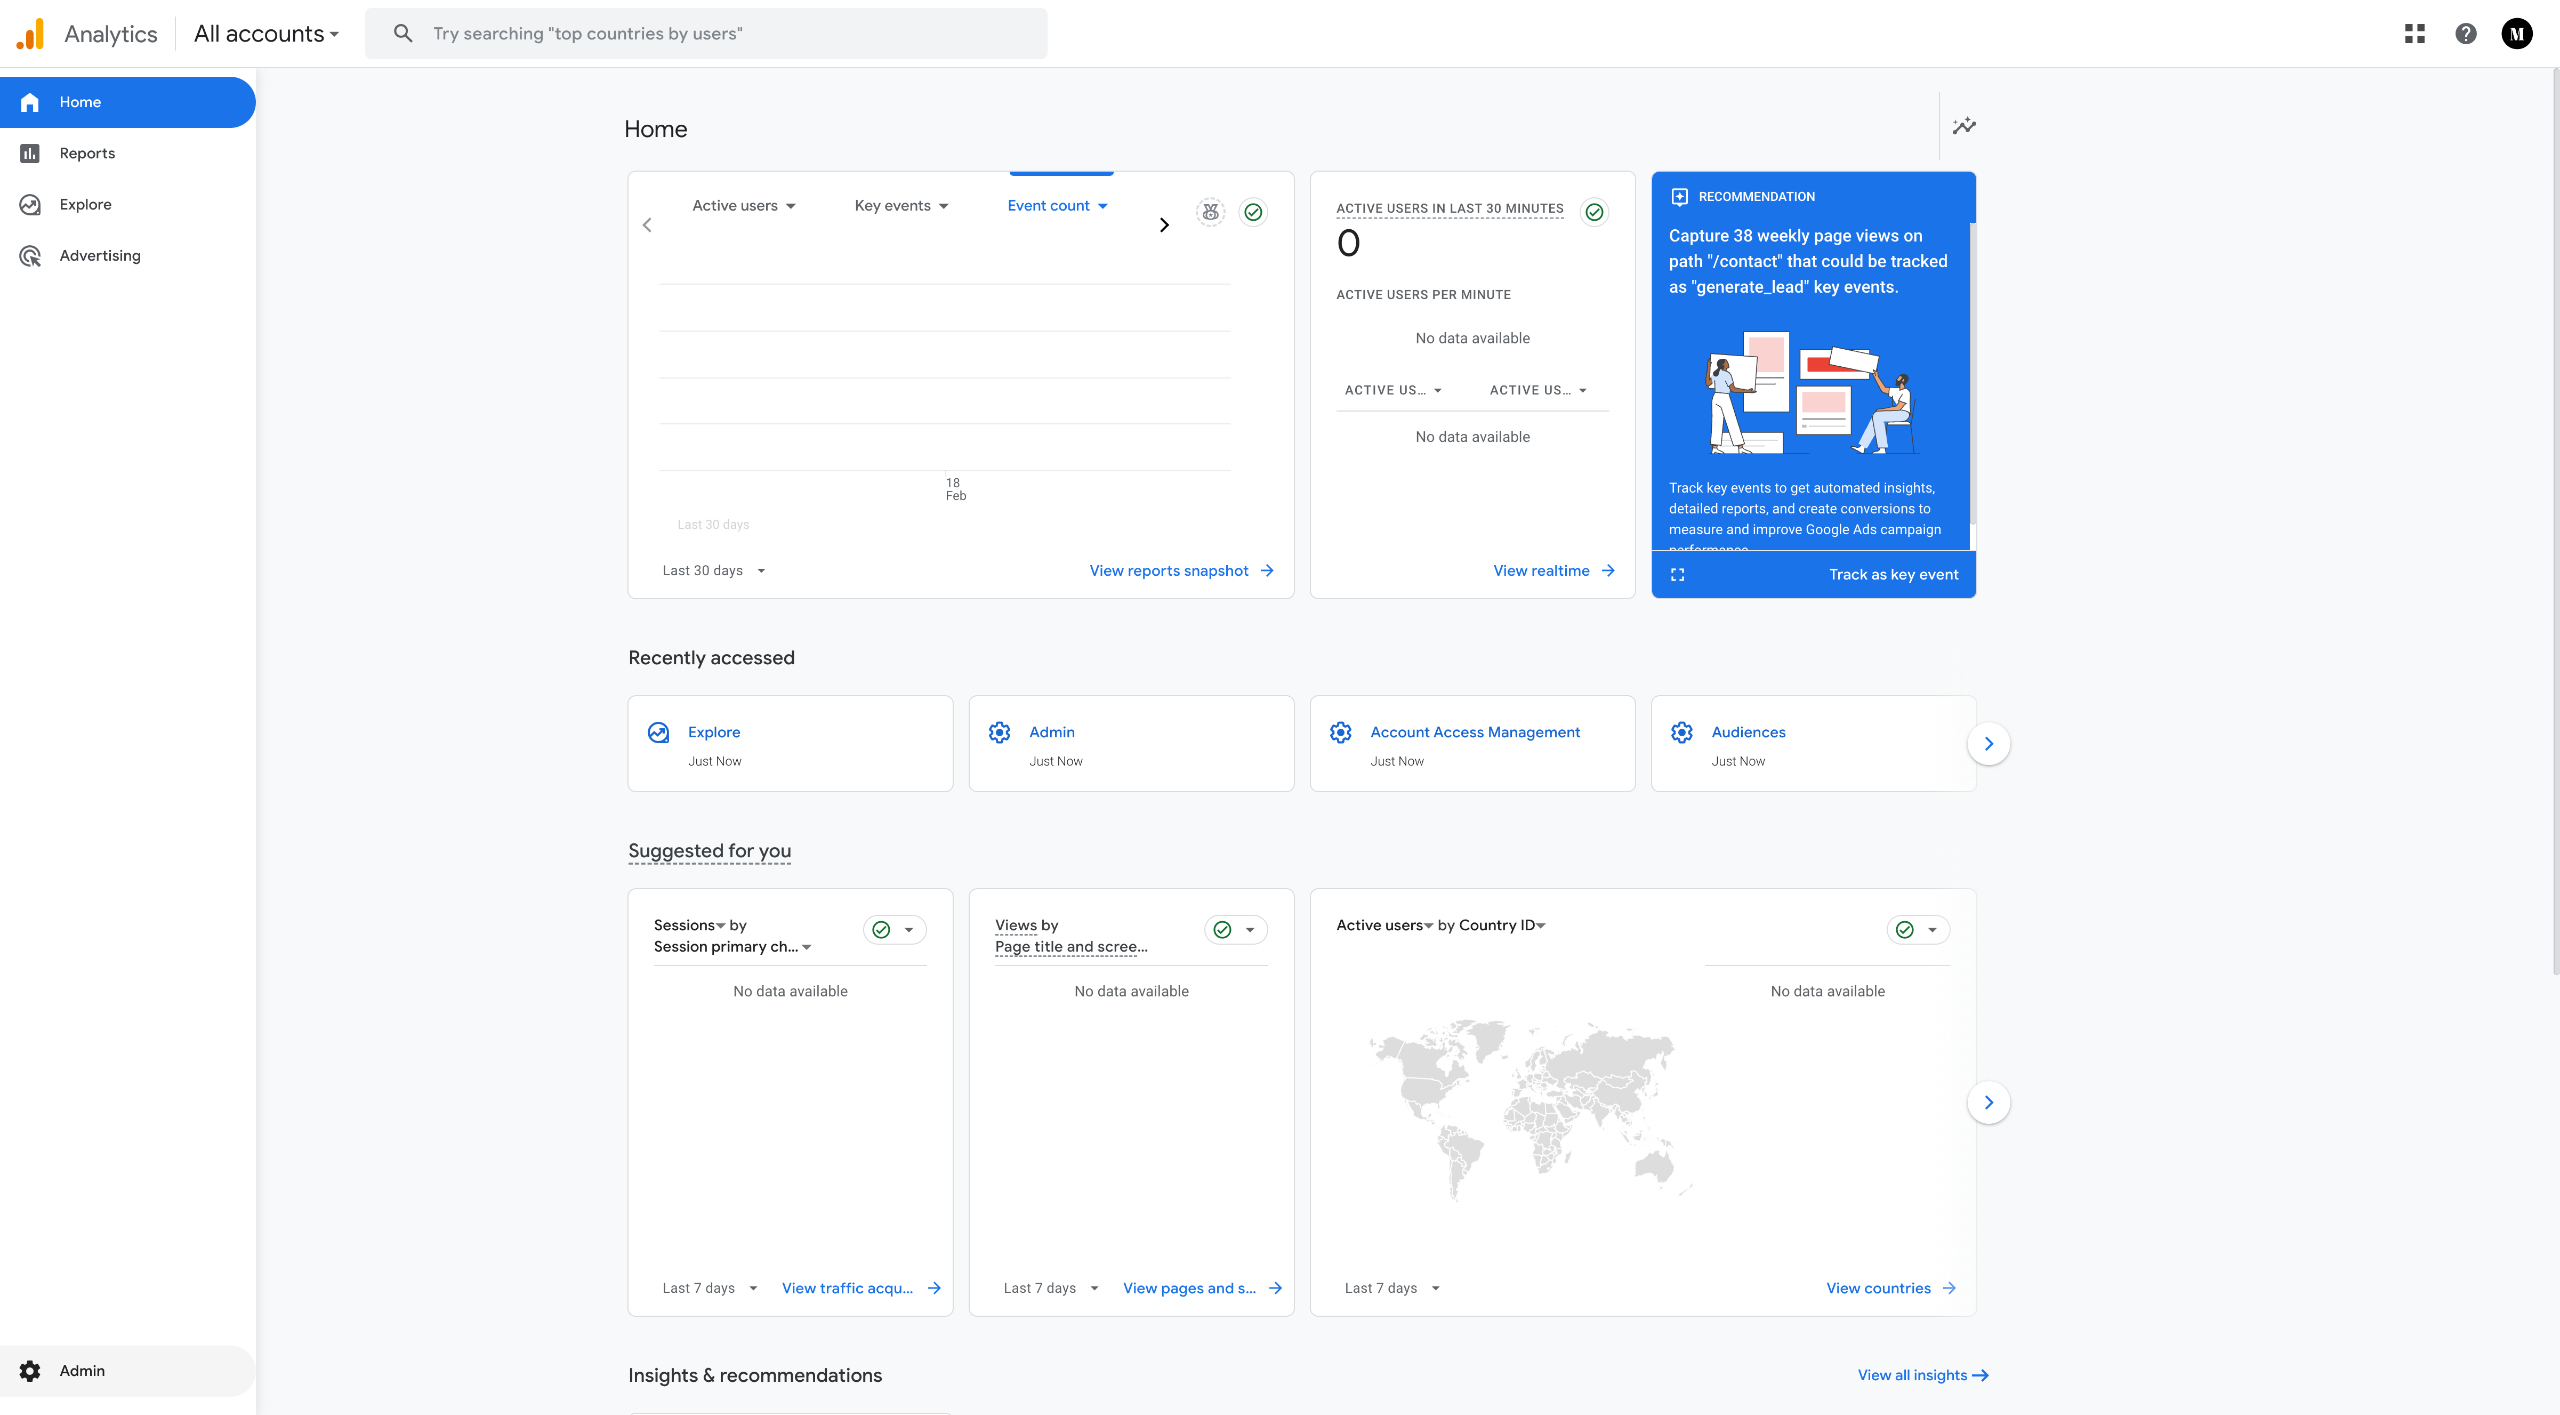2560x1415 pixels.
Task: Expand the recommendation card fullscreen icon
Action: pyautogui.click(x=1678, y=575)
